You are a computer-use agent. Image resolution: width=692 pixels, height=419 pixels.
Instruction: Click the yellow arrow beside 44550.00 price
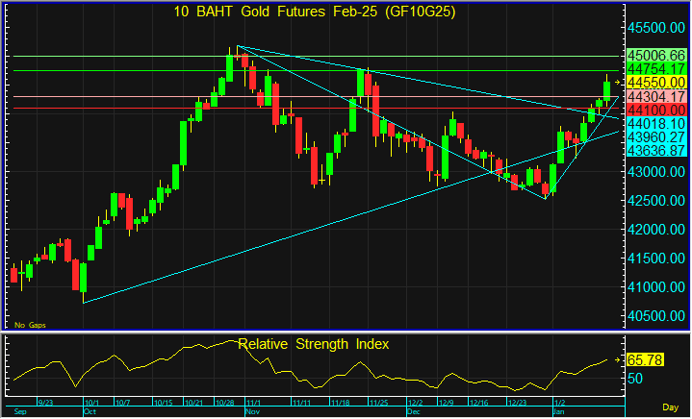coord(618,82)
